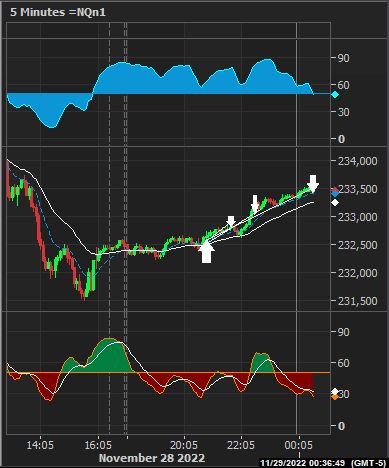The image size is (389, 468).
Task: Click the white diamond marker on the bottom oscillator axis
Action: tap(335, 391)
